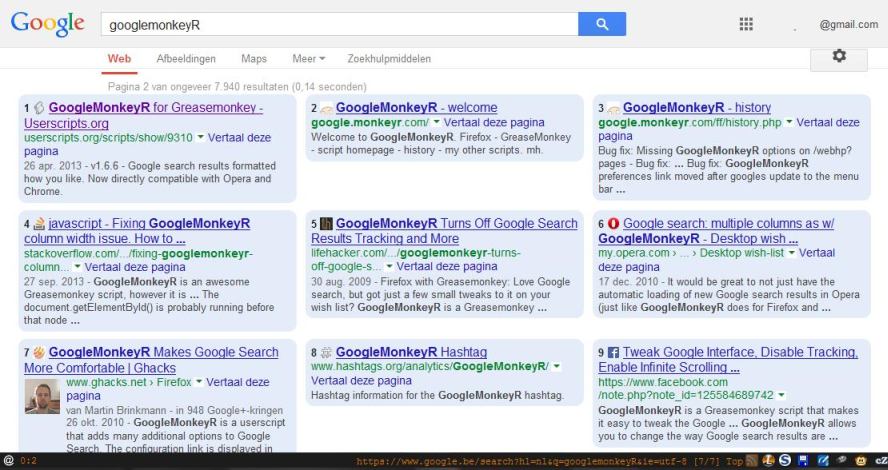Switch to the Afbeeldingen tab
Viewport: 888px width, 470px height.
[186, 58]
